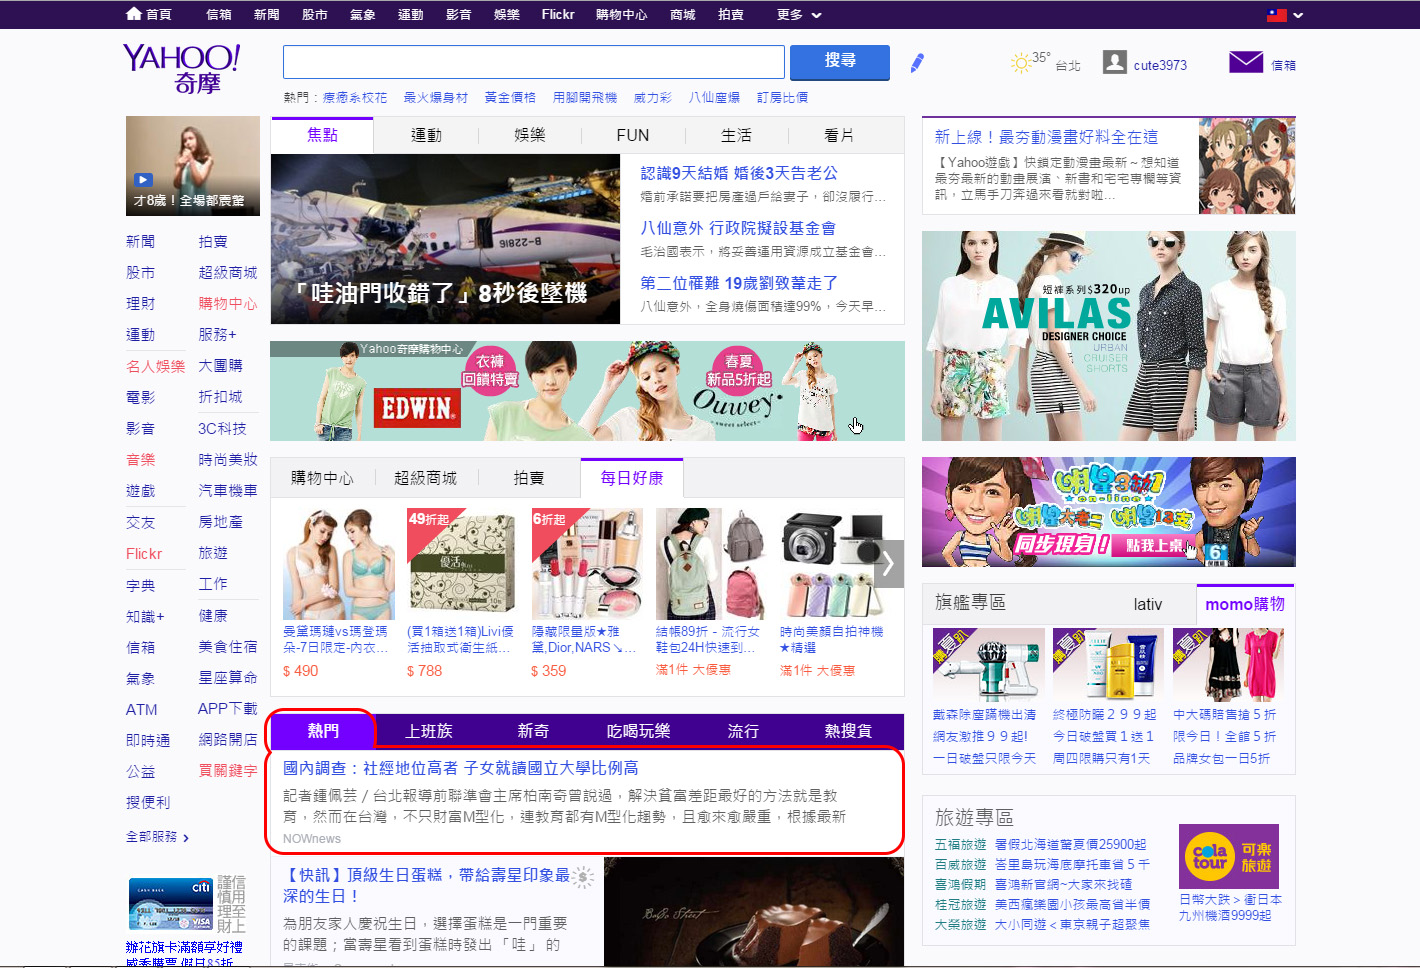The height and width of the screenshot is (968, 1420).
Task: Click the main search input field
Action: coord(533,62)
